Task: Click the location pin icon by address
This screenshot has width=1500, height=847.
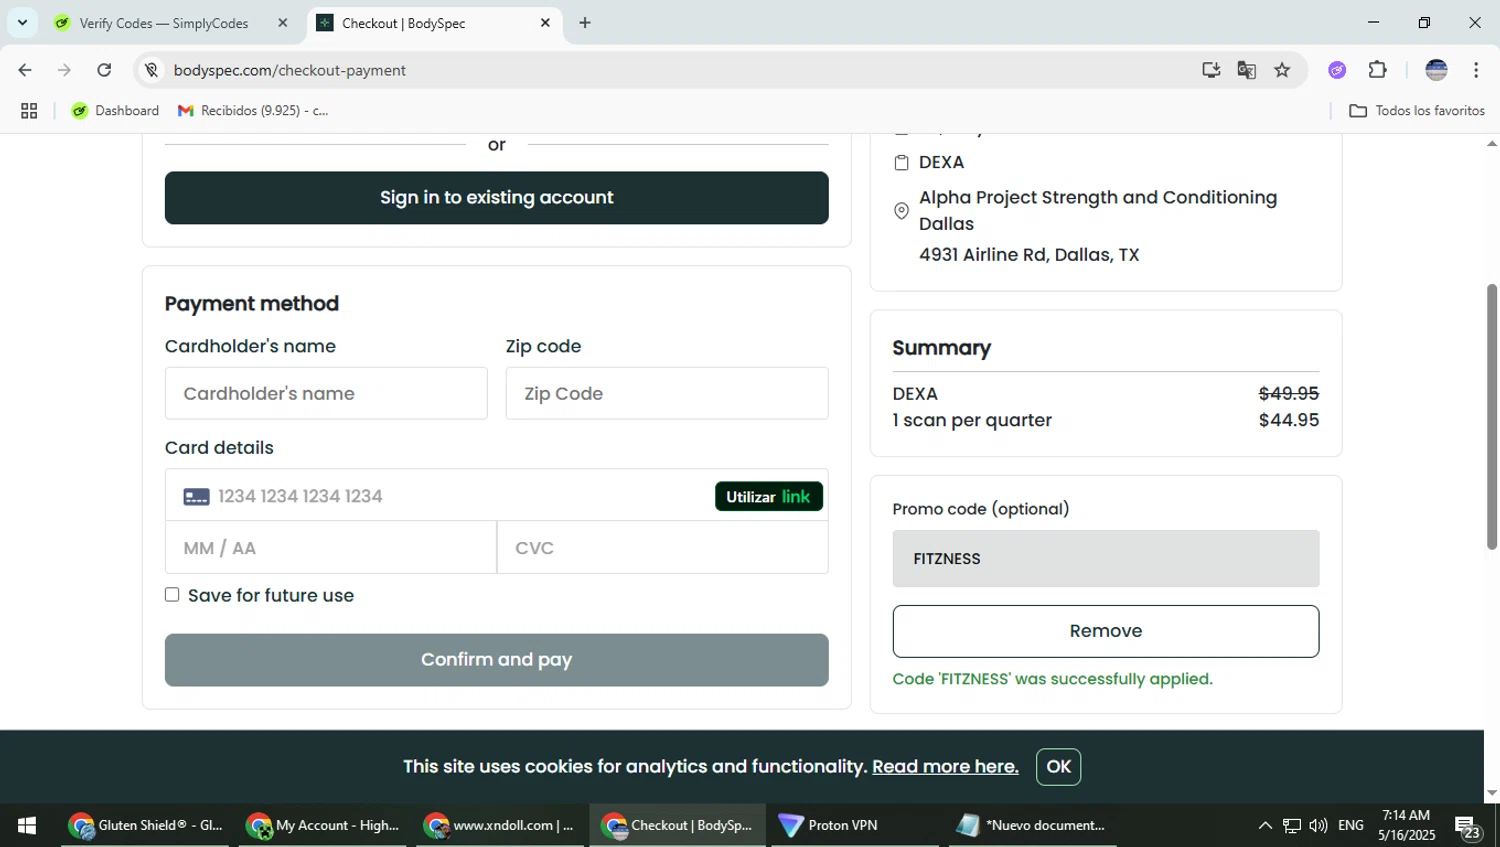Action: (901, 211)
